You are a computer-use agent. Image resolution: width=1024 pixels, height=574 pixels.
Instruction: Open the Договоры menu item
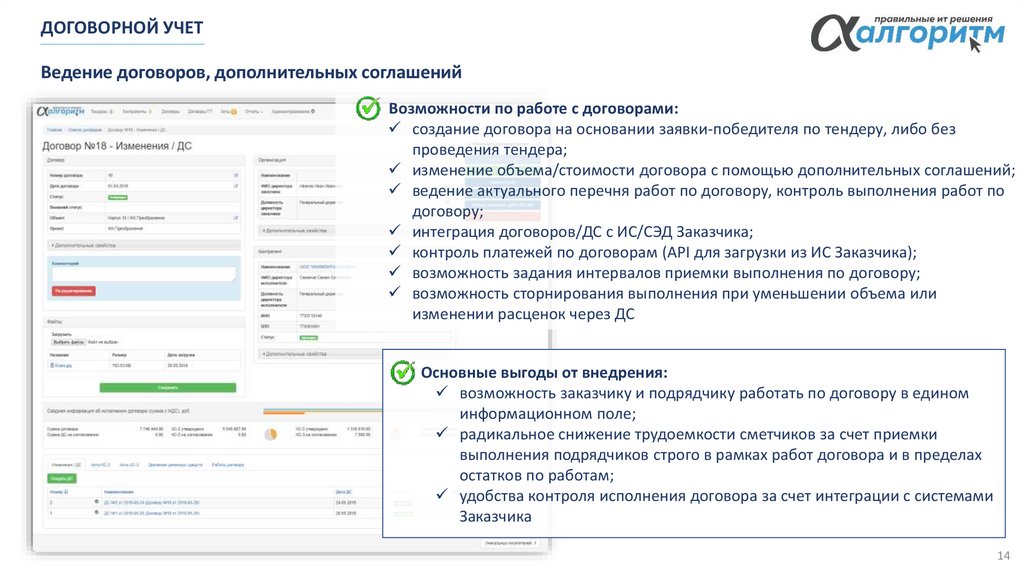tap(170, 112)
